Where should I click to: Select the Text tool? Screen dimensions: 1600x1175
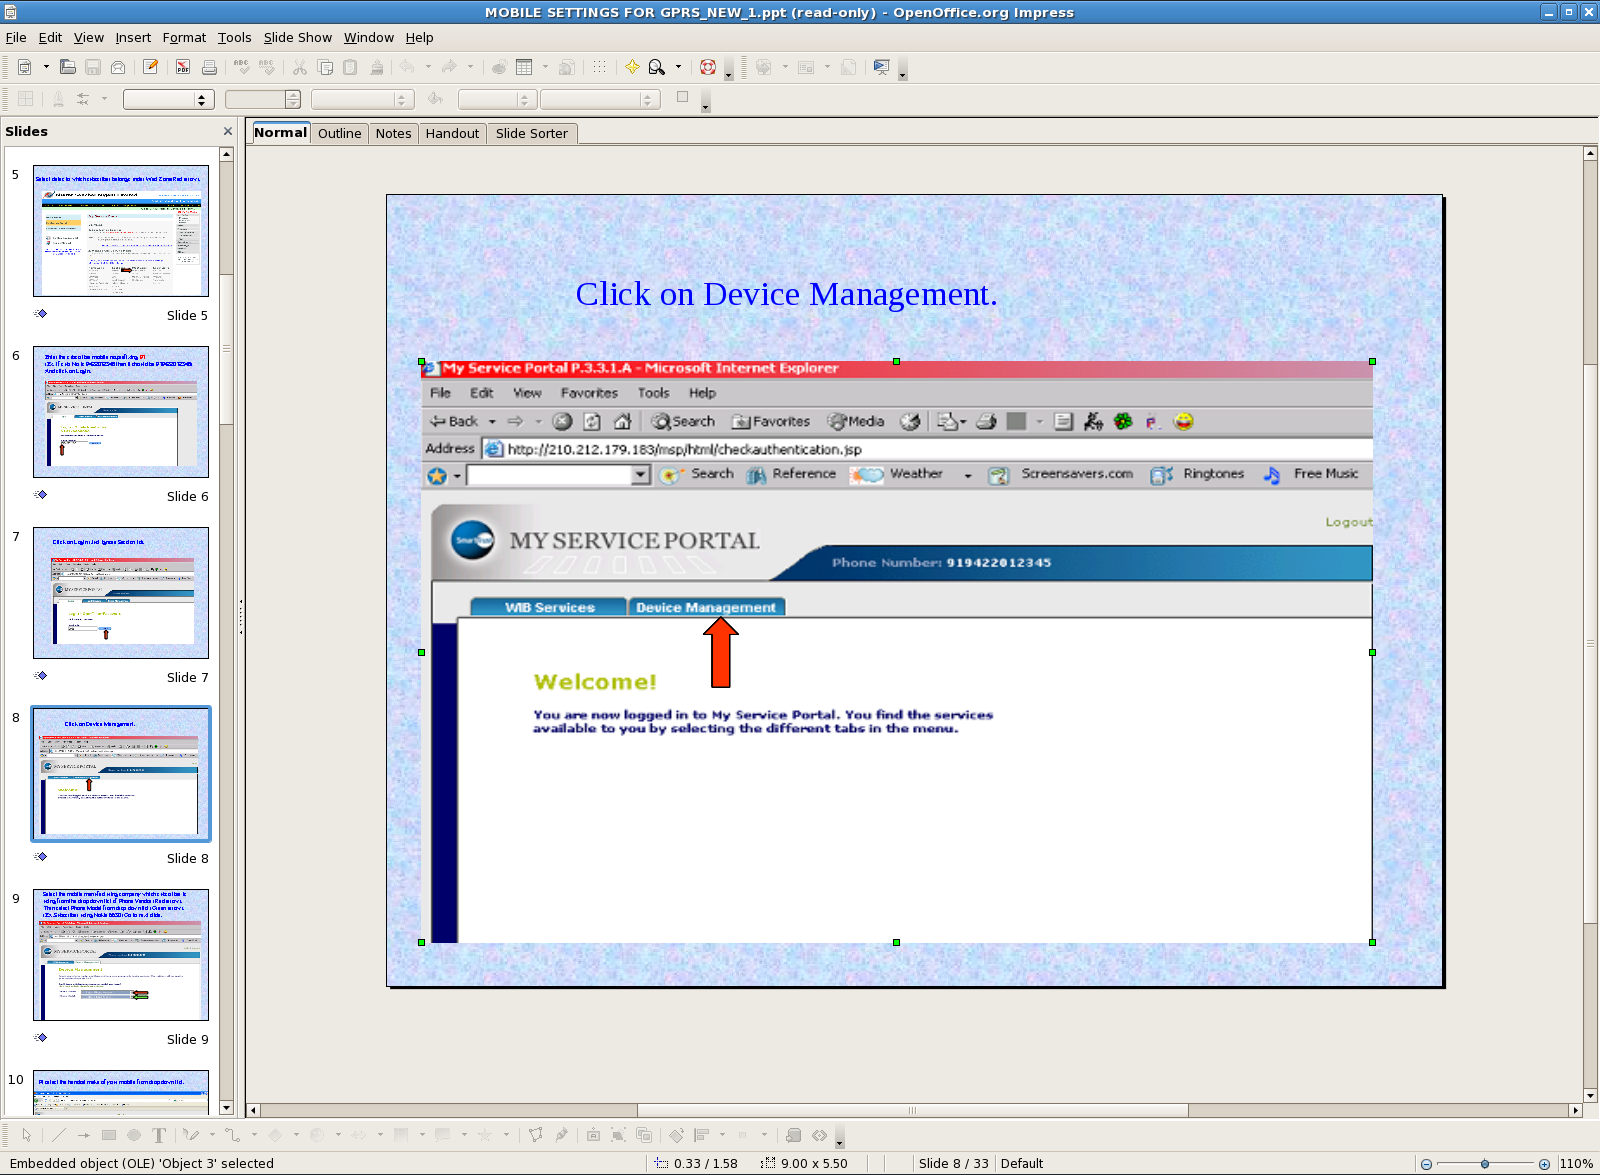(x=159, y=1135)
